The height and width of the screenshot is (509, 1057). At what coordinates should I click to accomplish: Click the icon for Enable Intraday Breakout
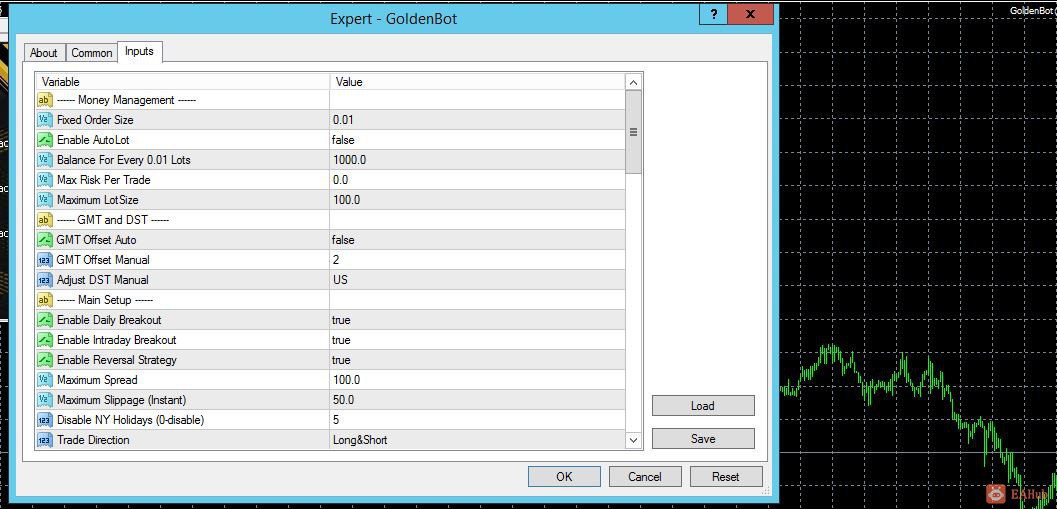coord(44,340)
